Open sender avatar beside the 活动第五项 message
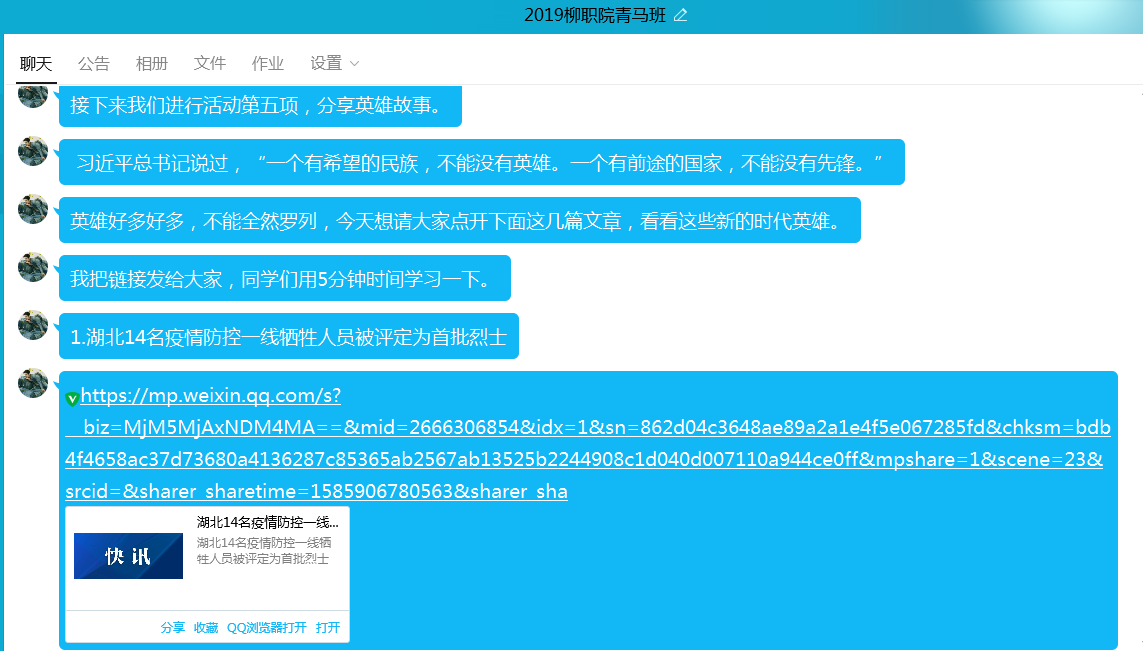 (x=33, y=96)
